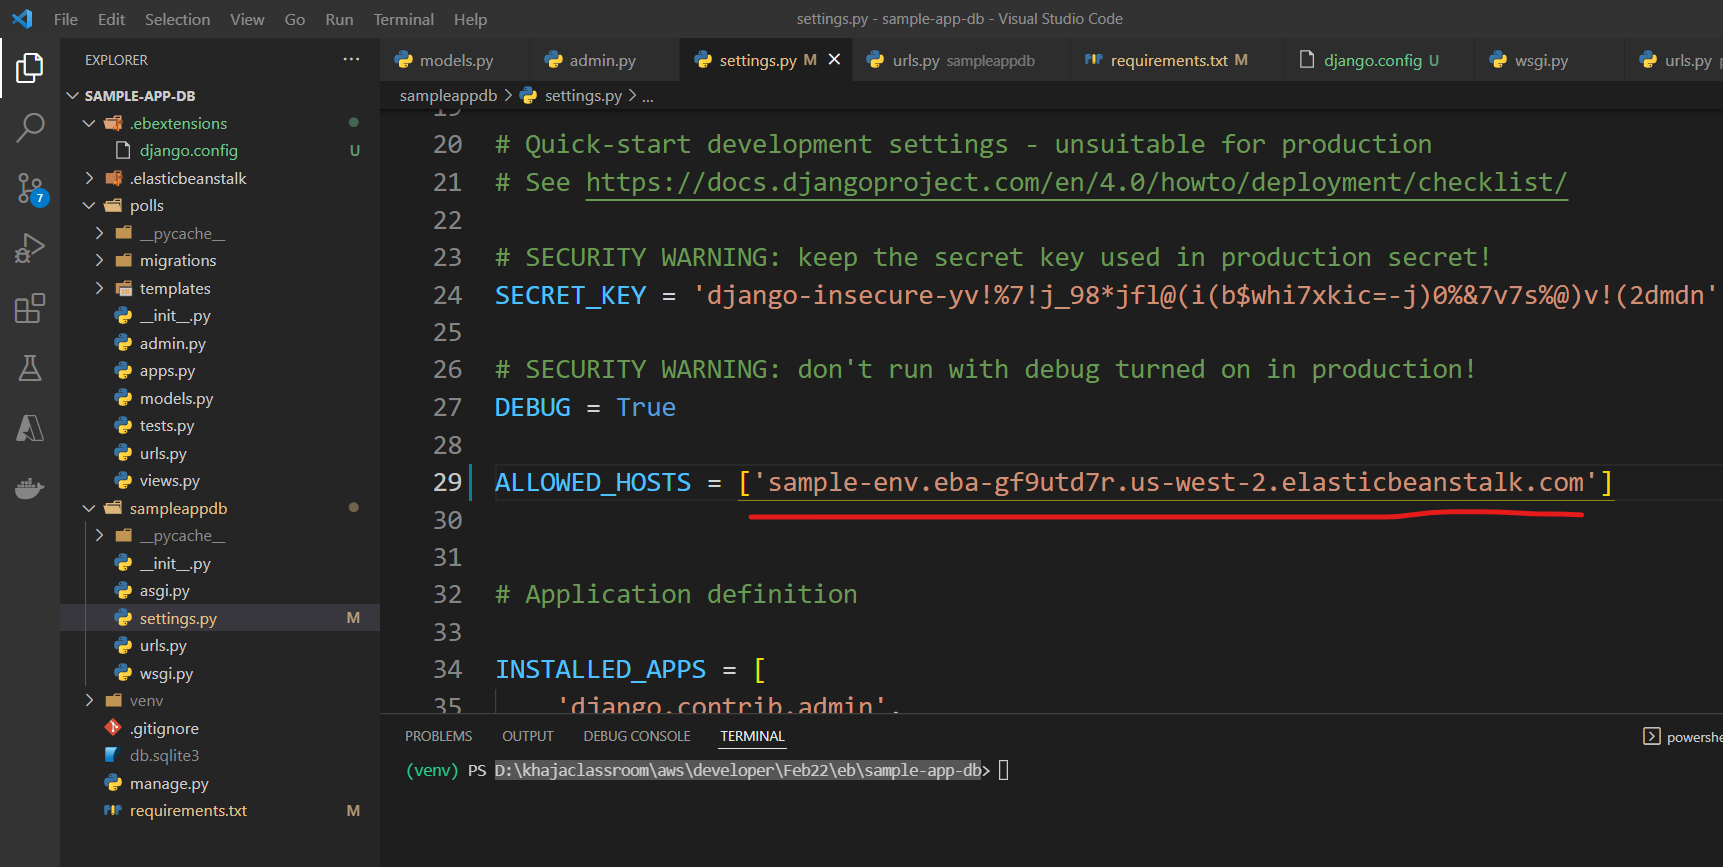The image size is (1723, 867).
Task: Show the DEBUG CONSOLE panel tab
Action: point(637,736)
